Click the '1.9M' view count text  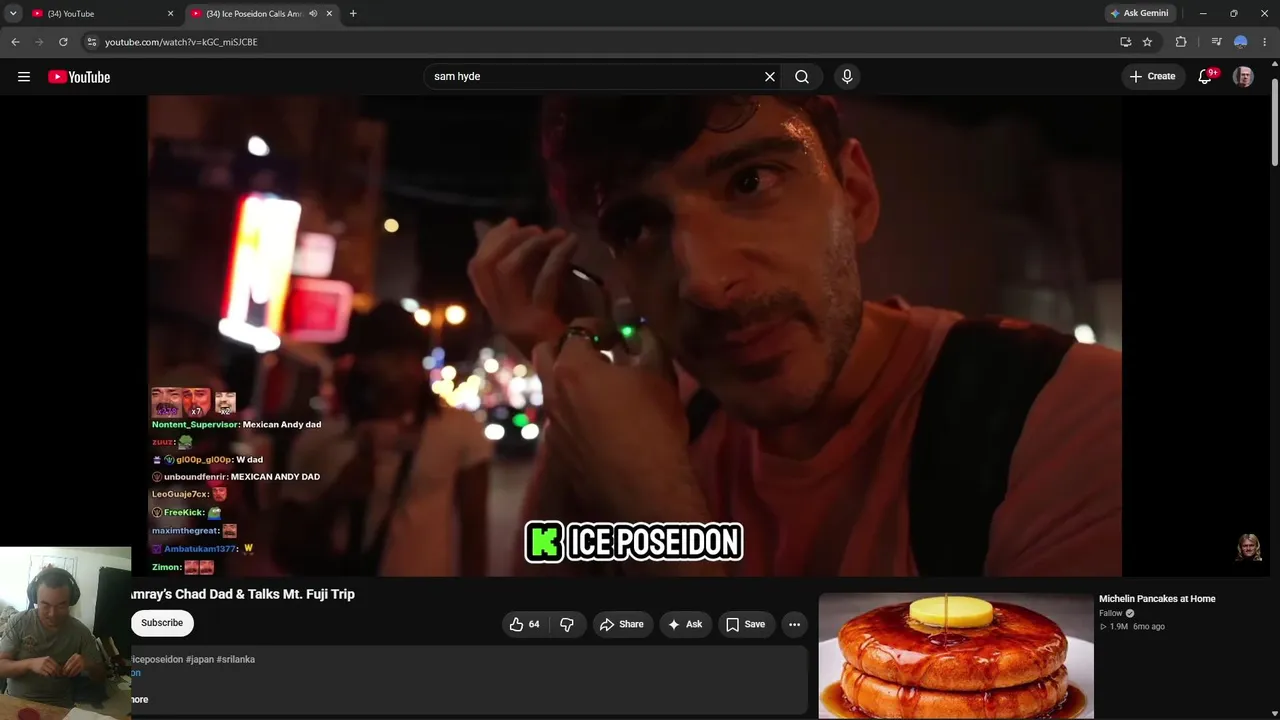(1119, 627)
